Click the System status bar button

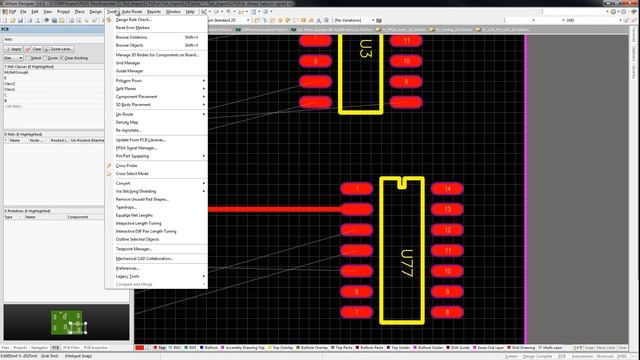[511, 356]
